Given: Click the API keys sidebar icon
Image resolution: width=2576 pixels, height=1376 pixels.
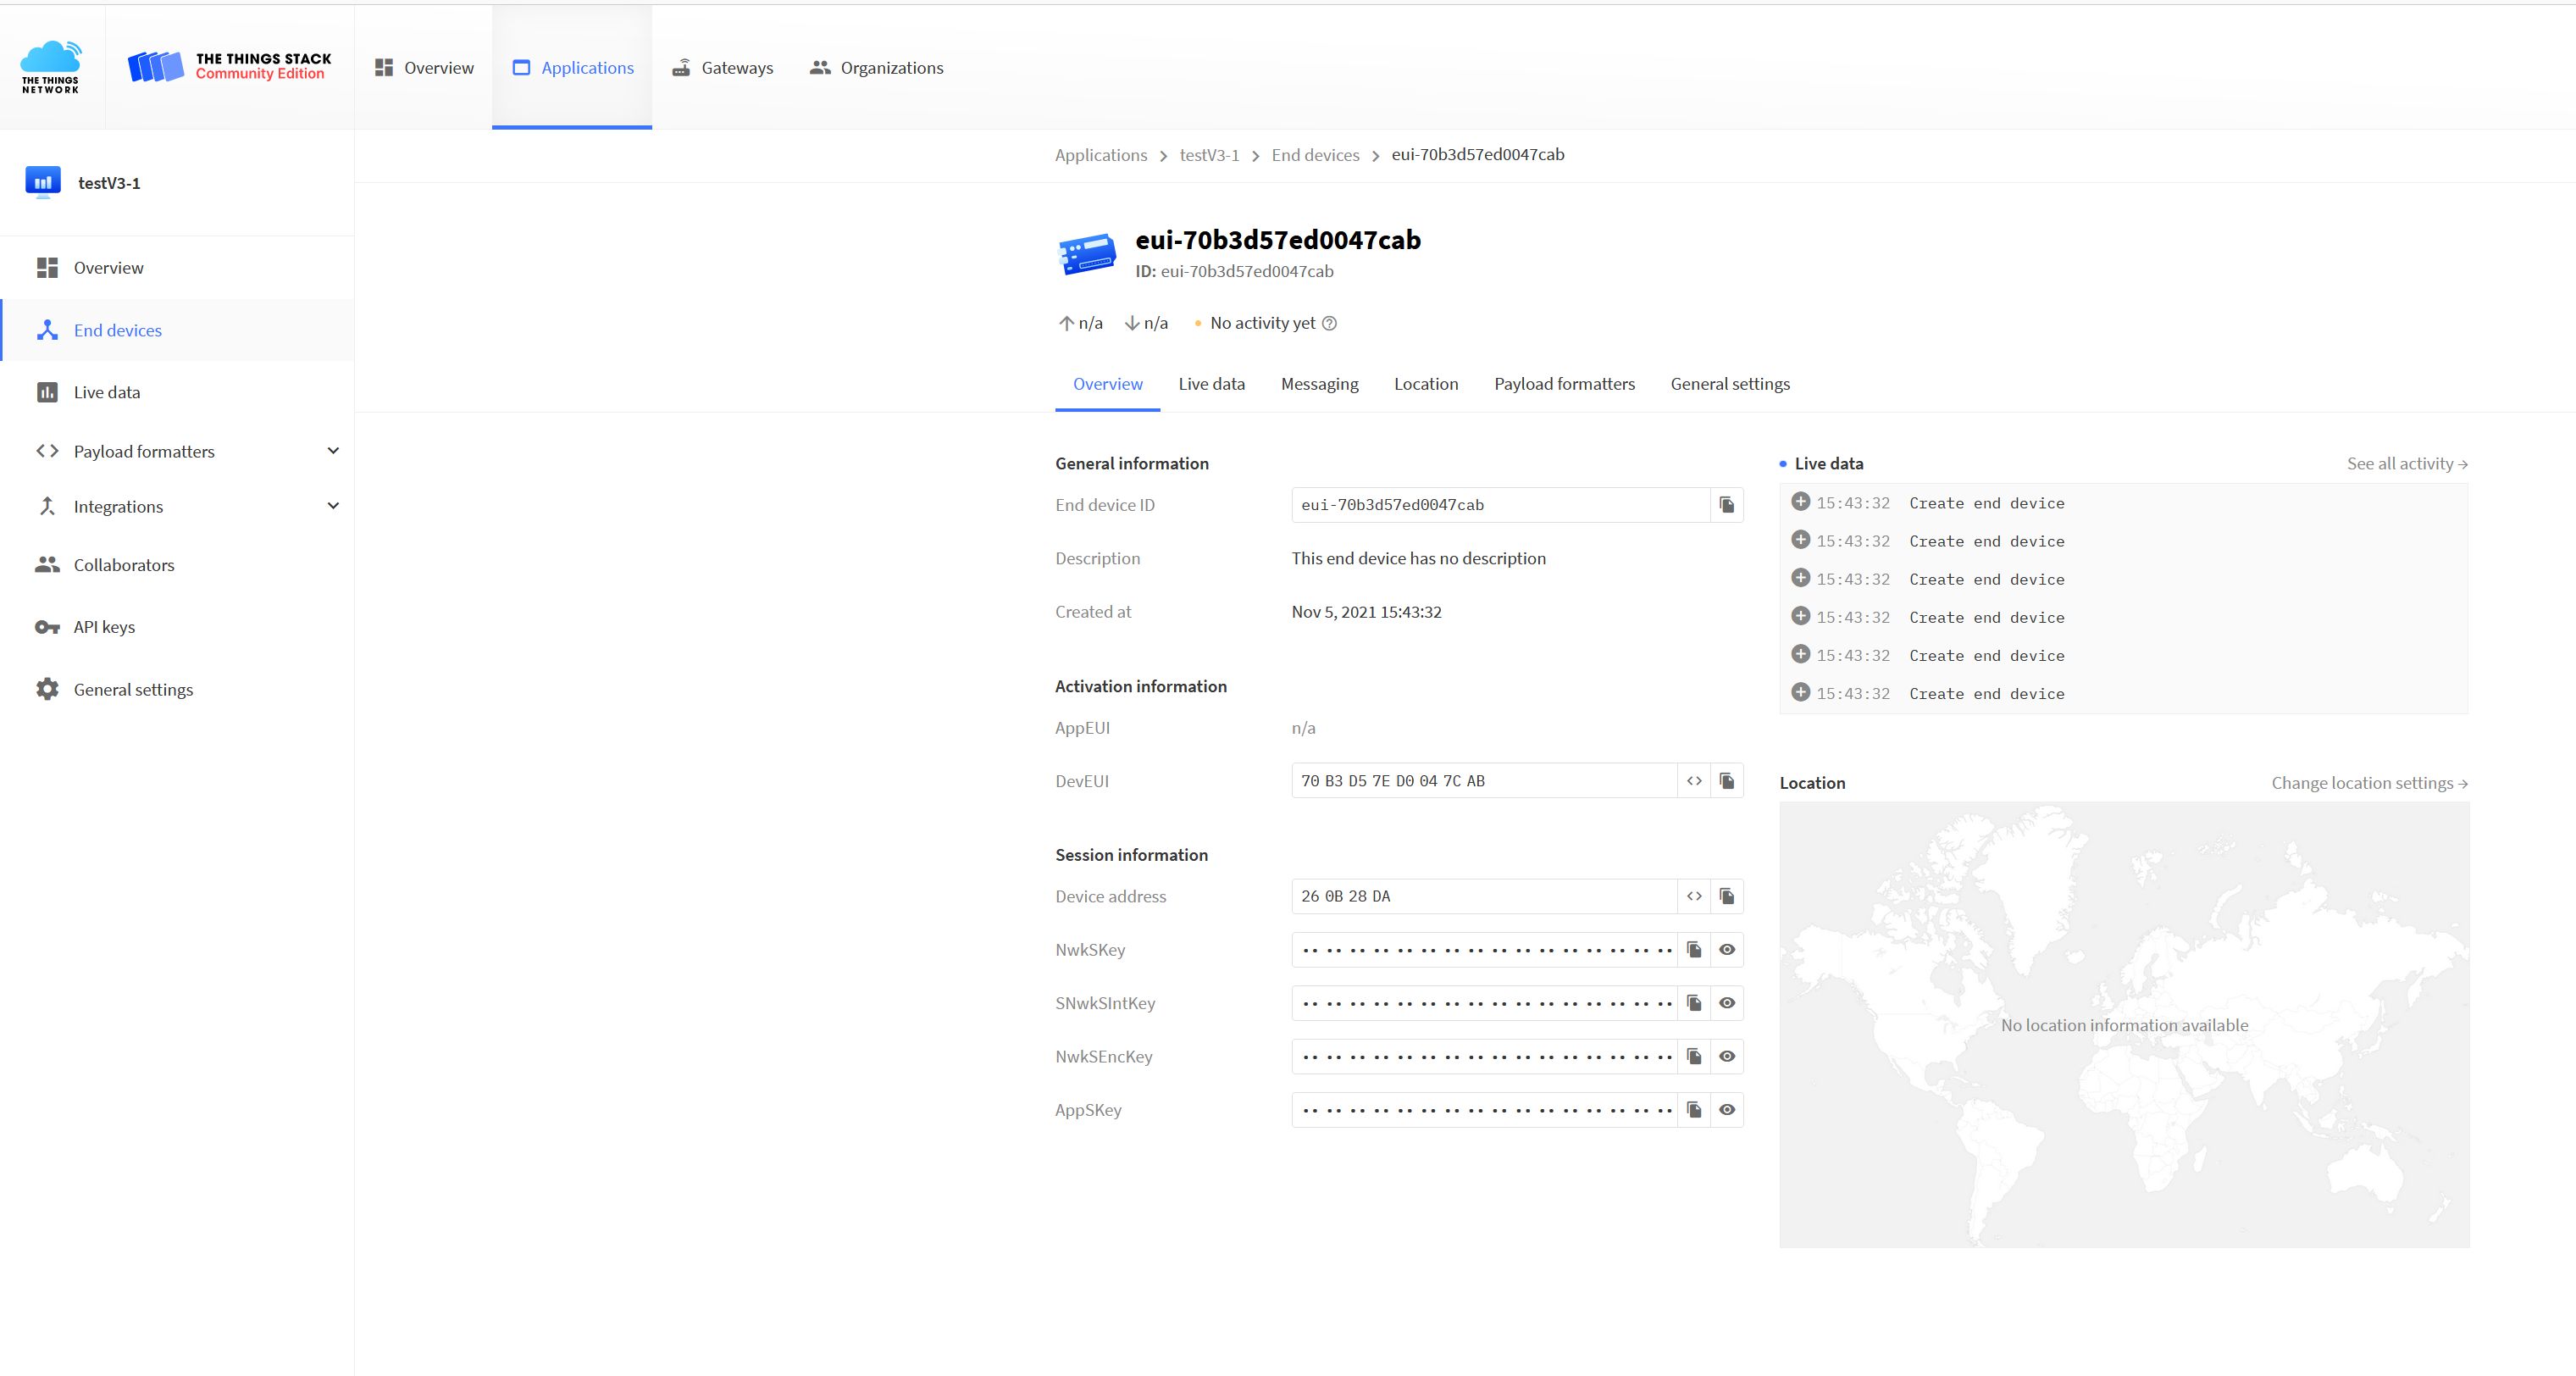Looking at the screenshot, I should pos(46,626).
